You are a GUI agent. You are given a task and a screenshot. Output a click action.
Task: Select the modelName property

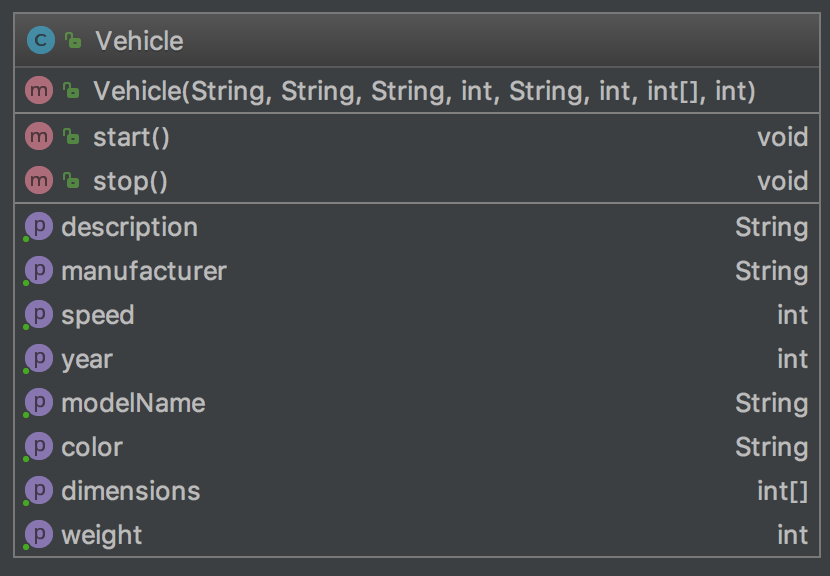[417, 403]
